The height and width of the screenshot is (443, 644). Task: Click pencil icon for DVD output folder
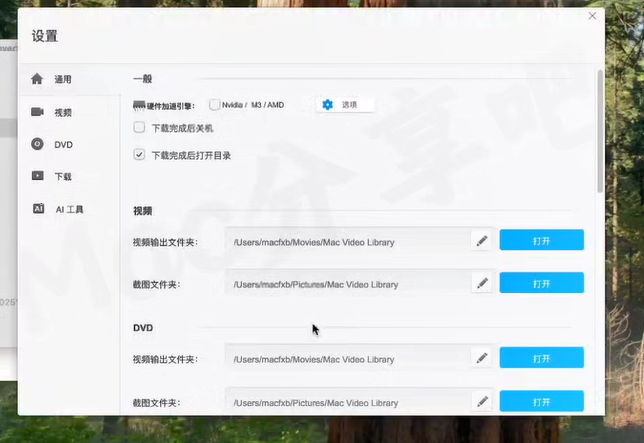(x=482, y=359)
